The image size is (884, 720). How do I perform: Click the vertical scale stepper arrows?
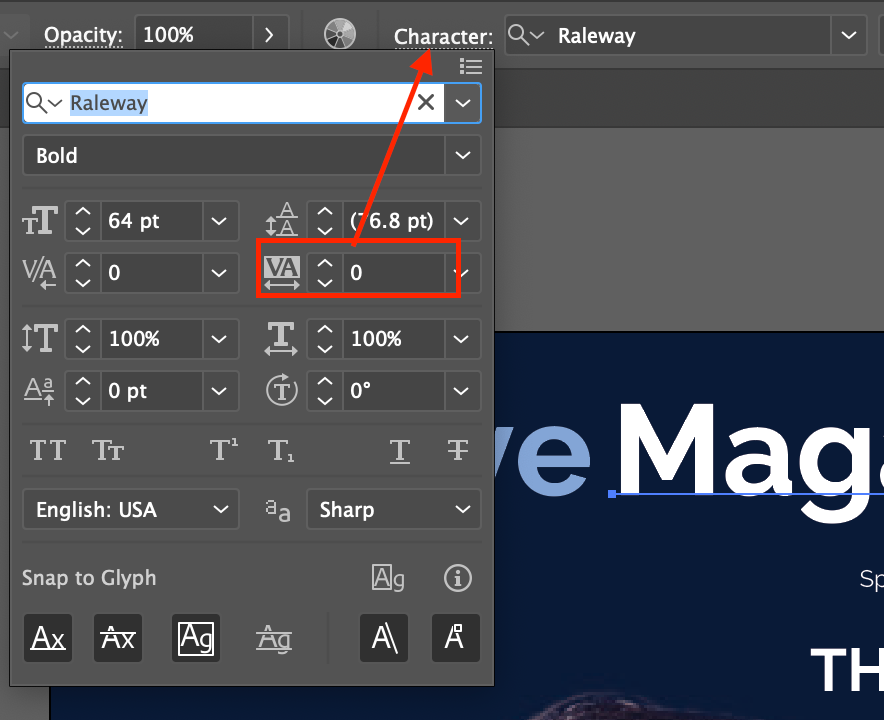pos(83,339)
